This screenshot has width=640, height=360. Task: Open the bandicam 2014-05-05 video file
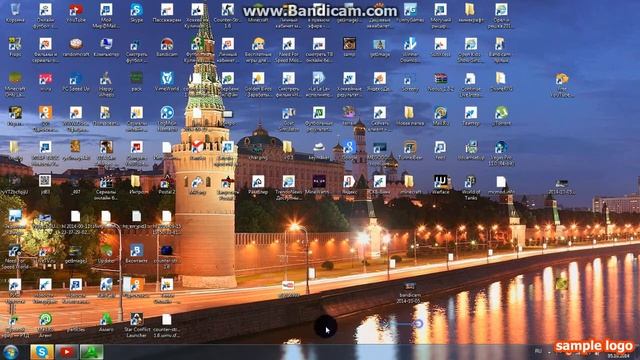pos(409,293)
